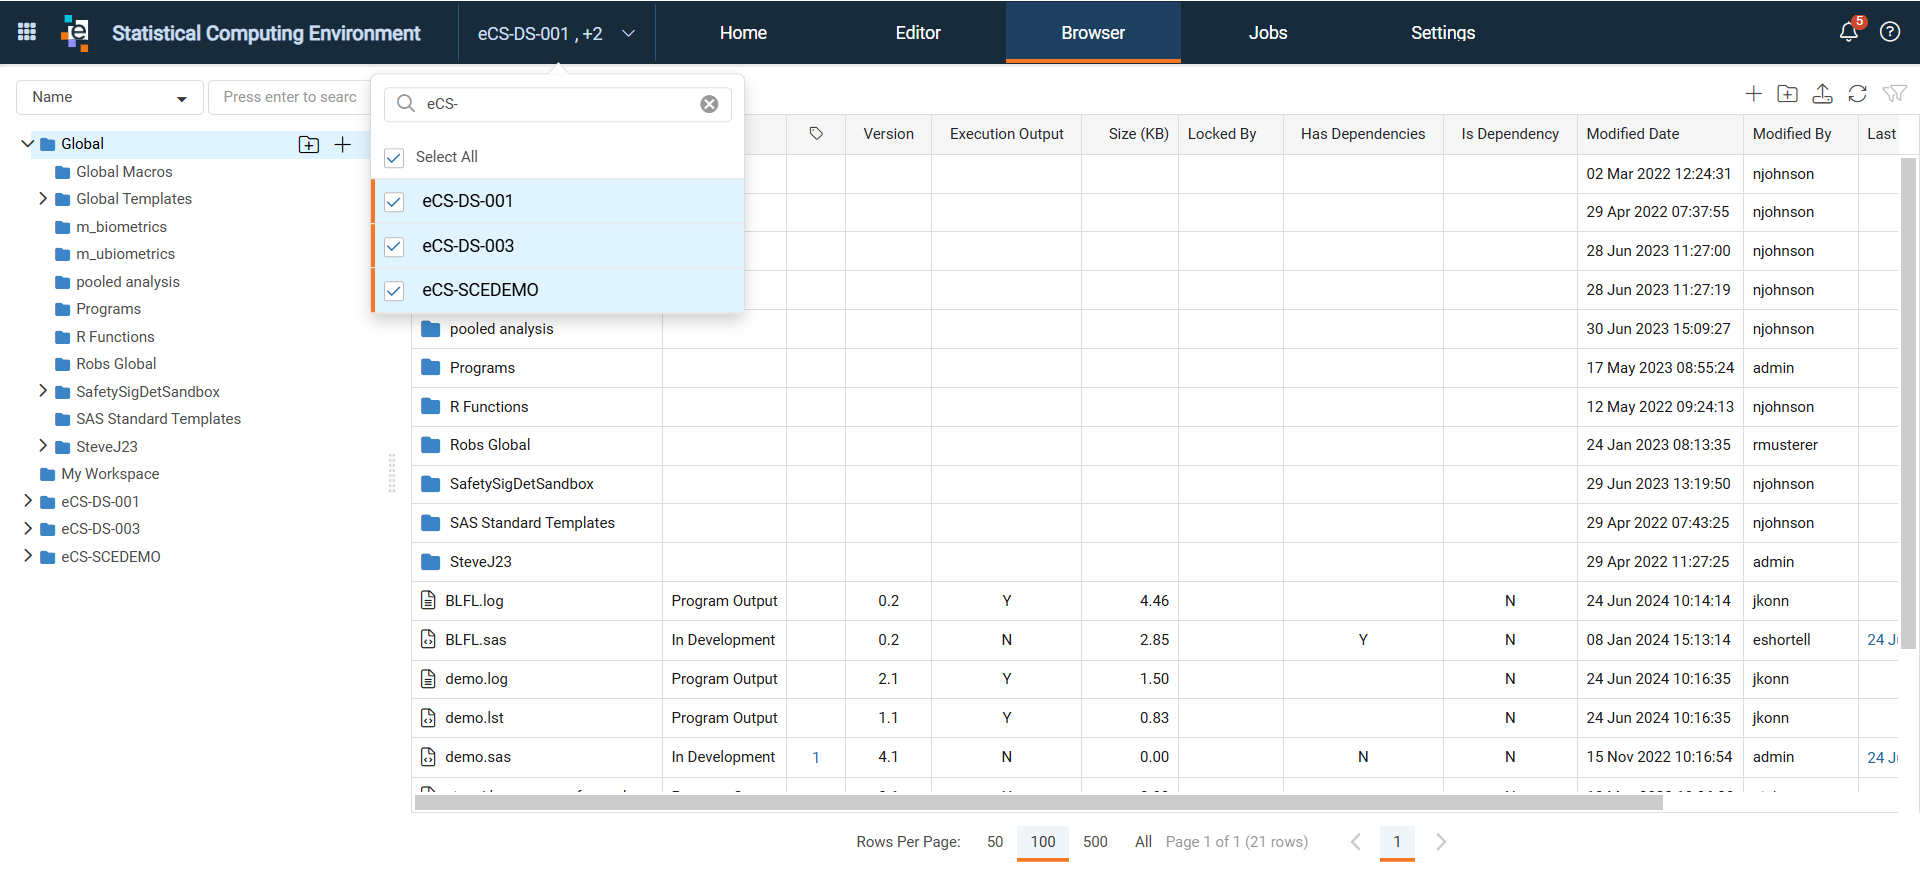Viewport: 1920px width, 870px height.
Task: Refresh the file listing
Action: pos(1858,94)
